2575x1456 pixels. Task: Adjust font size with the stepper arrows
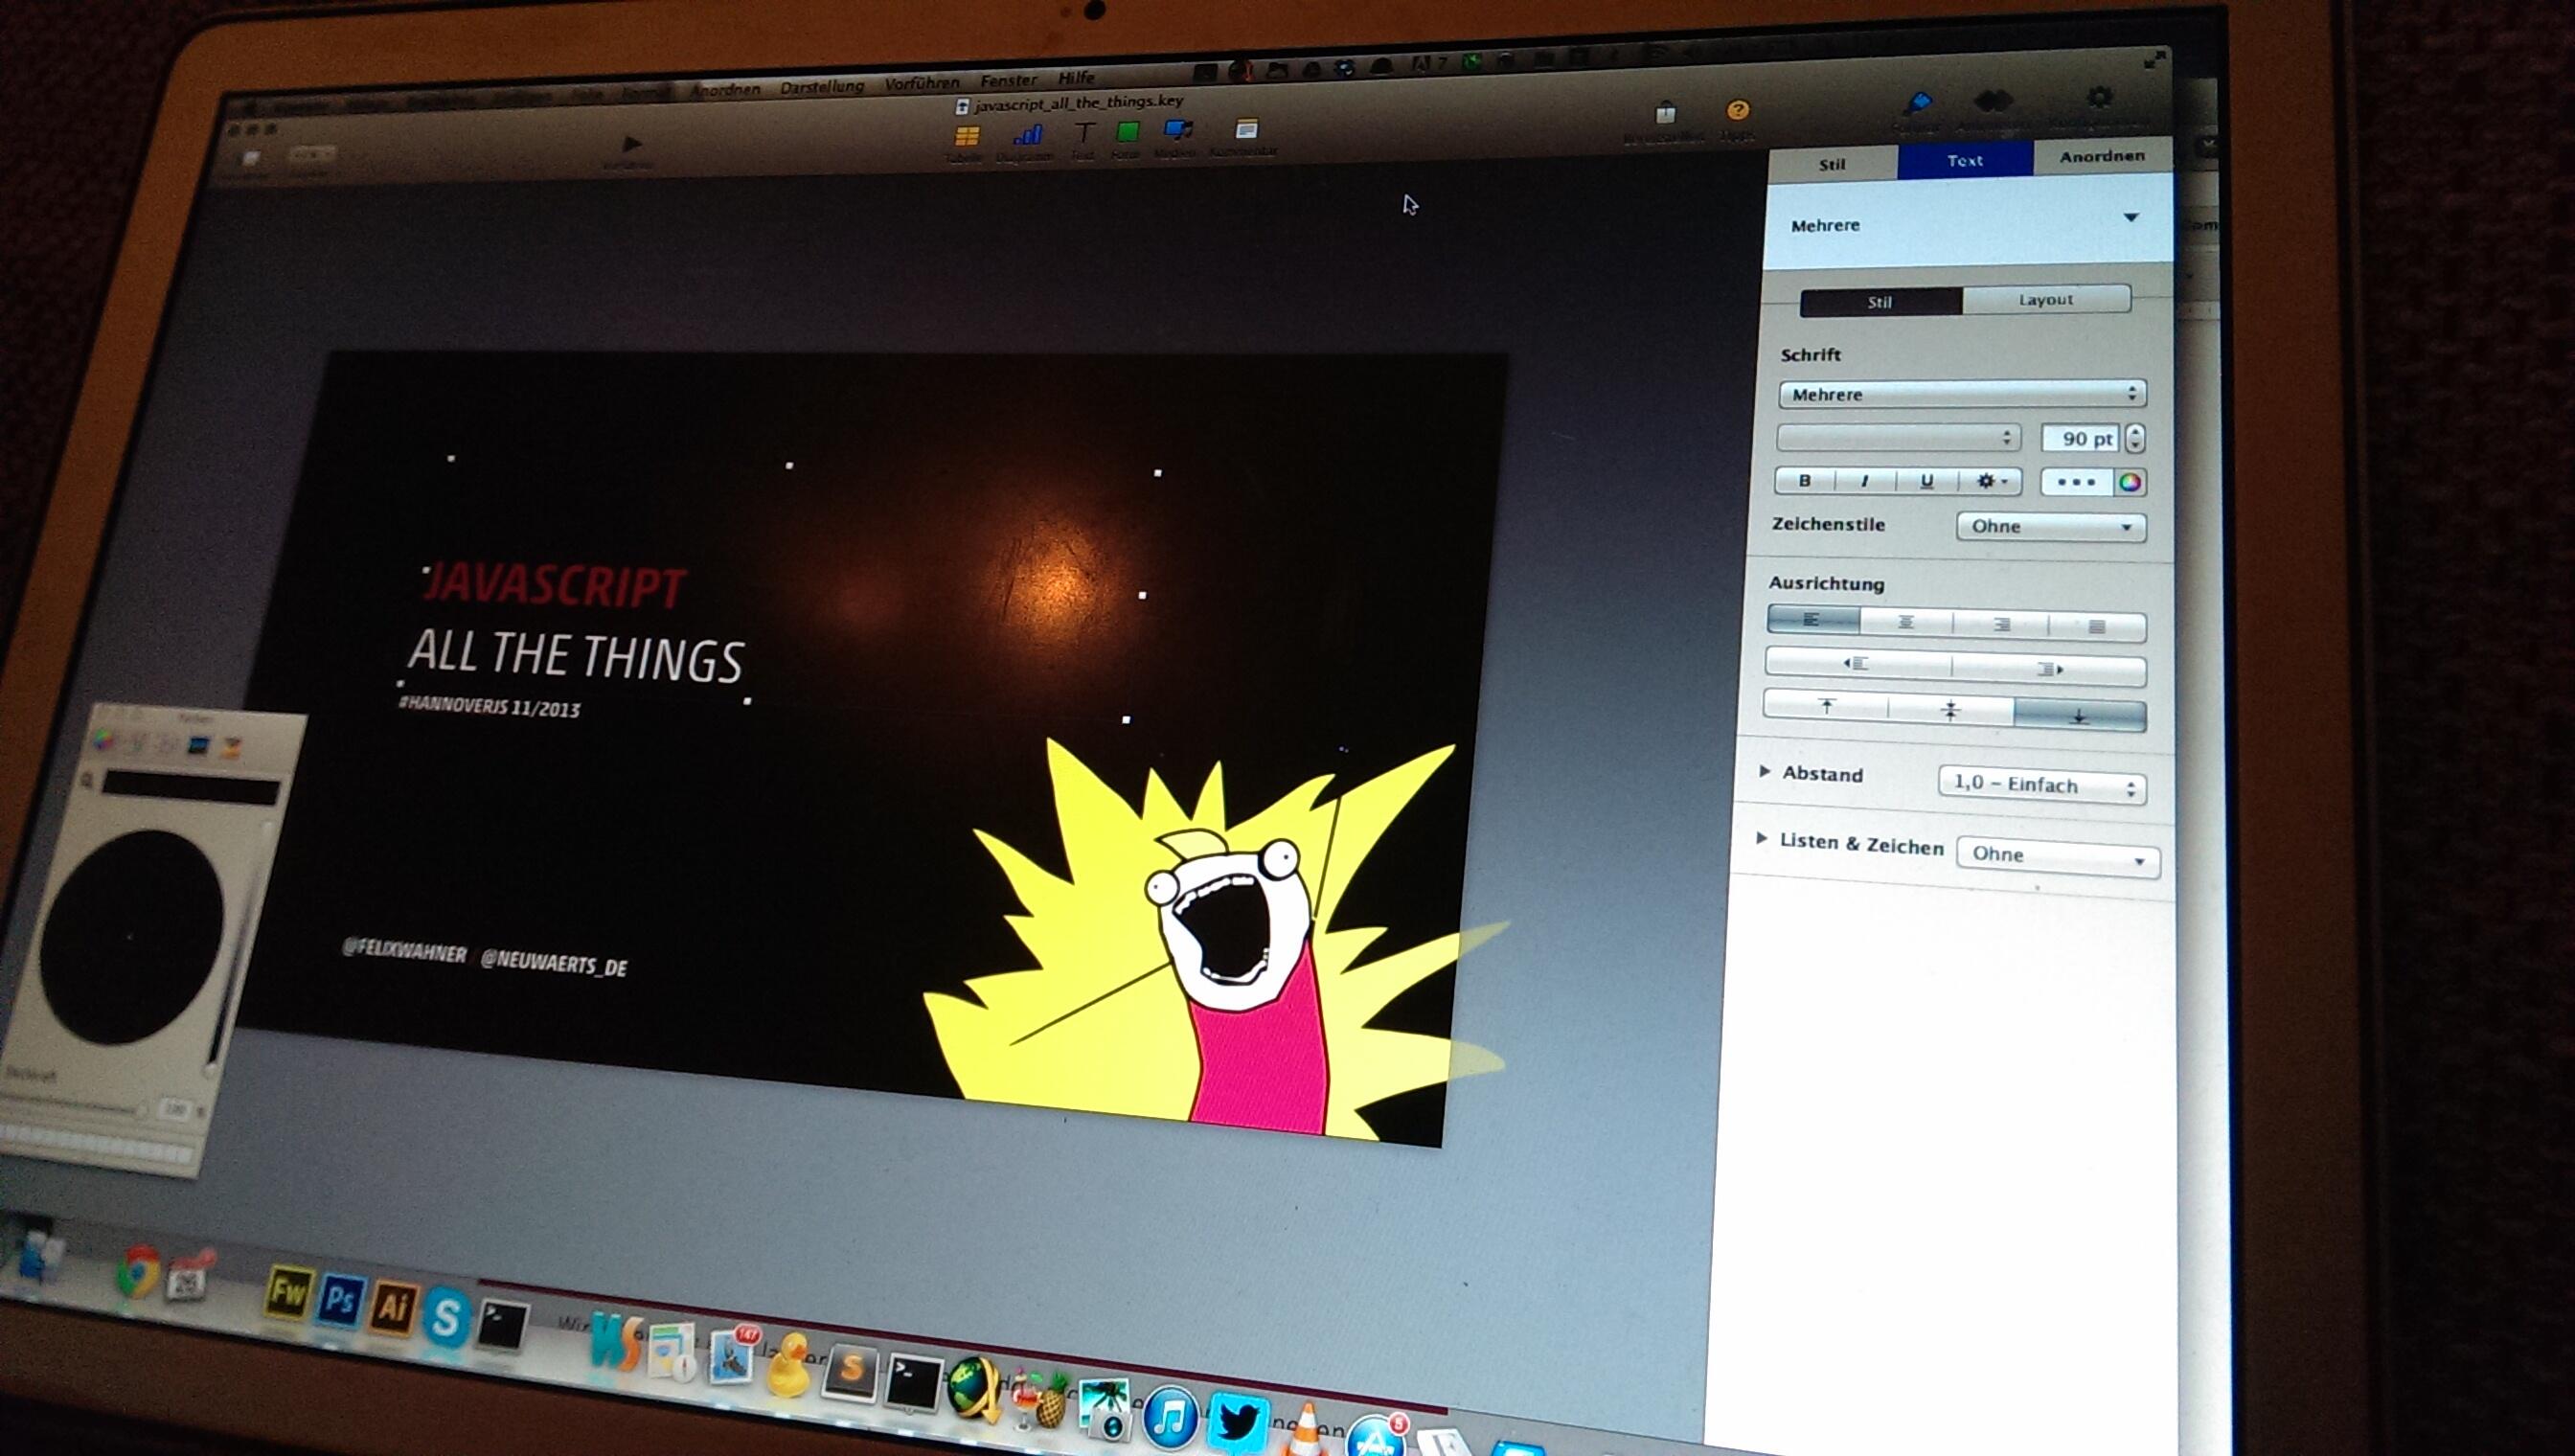click(2135, 438)
